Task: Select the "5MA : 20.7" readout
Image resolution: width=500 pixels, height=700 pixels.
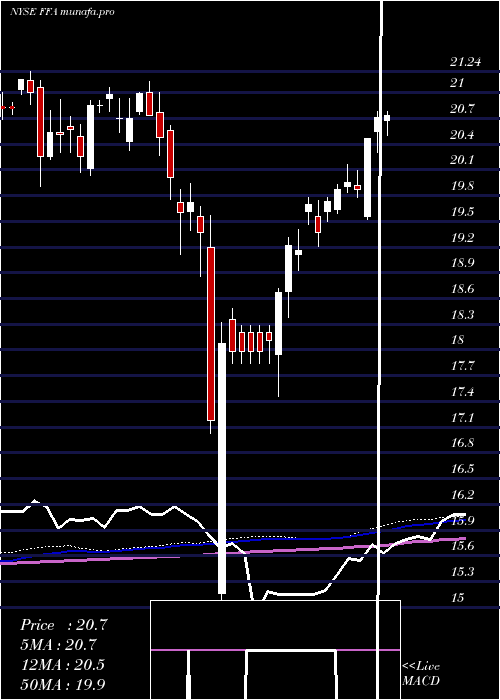Action: click(59, 645)
